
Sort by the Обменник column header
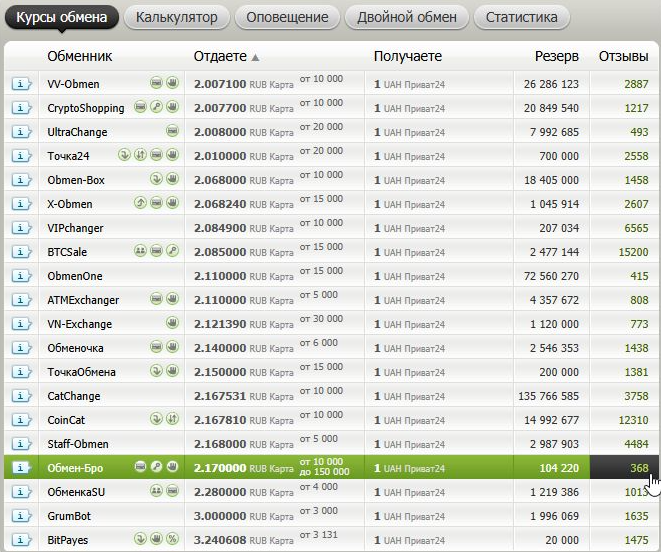point(80,56)
